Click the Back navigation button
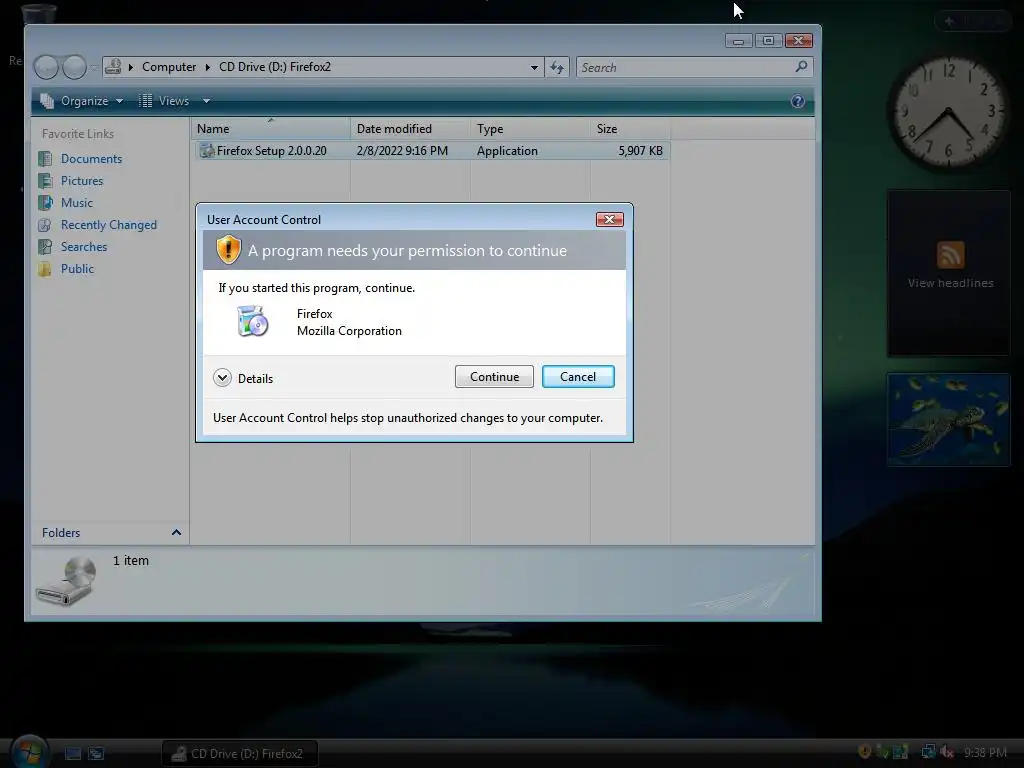 tap(46, 67)
